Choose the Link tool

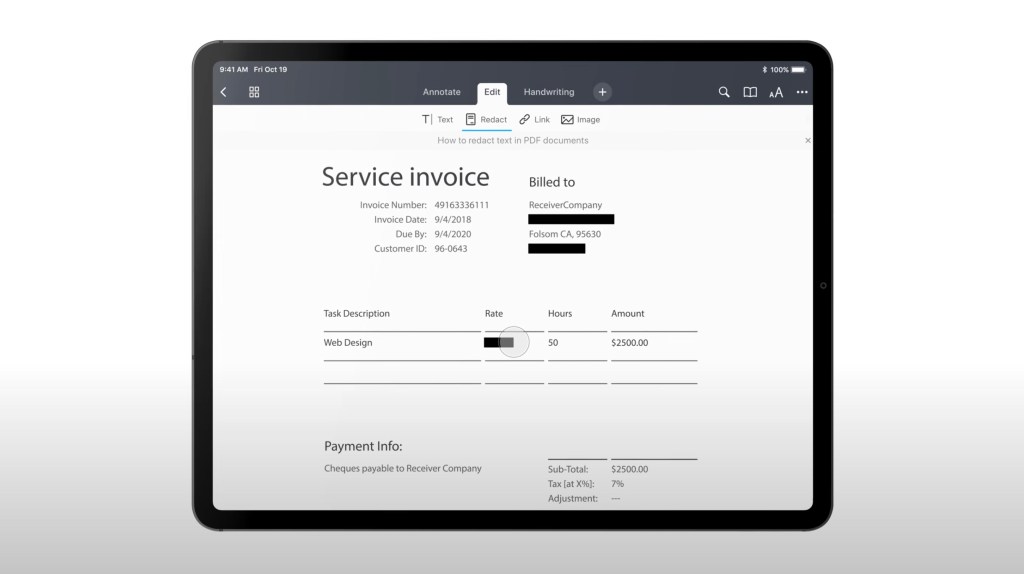(534, 119)
